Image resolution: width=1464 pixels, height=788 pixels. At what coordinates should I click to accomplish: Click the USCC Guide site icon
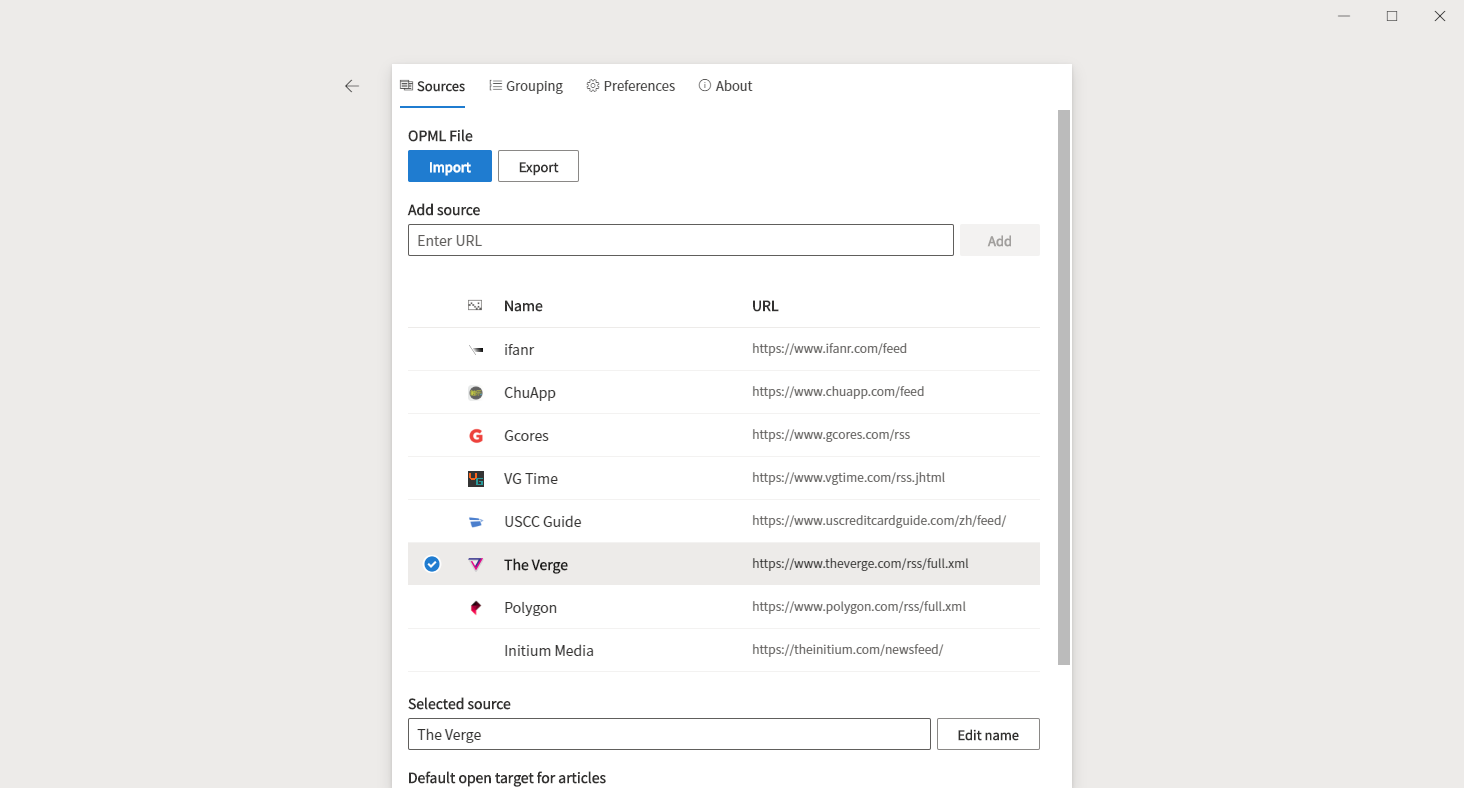click(x=475, y=520)
